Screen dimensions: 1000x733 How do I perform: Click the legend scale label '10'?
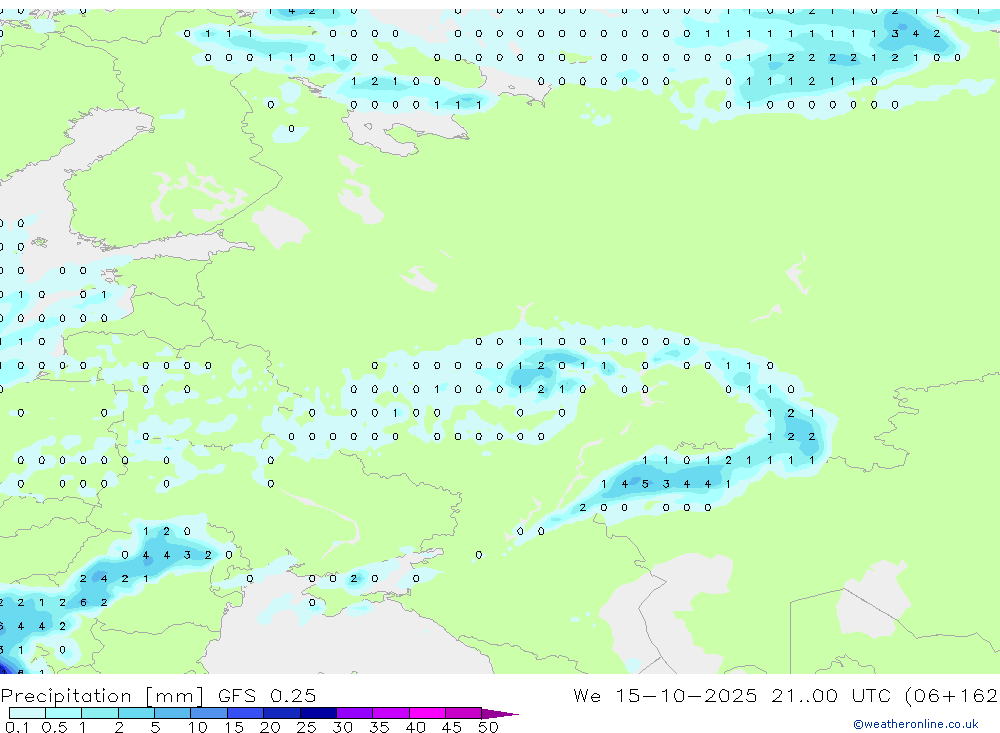point(197,727)
